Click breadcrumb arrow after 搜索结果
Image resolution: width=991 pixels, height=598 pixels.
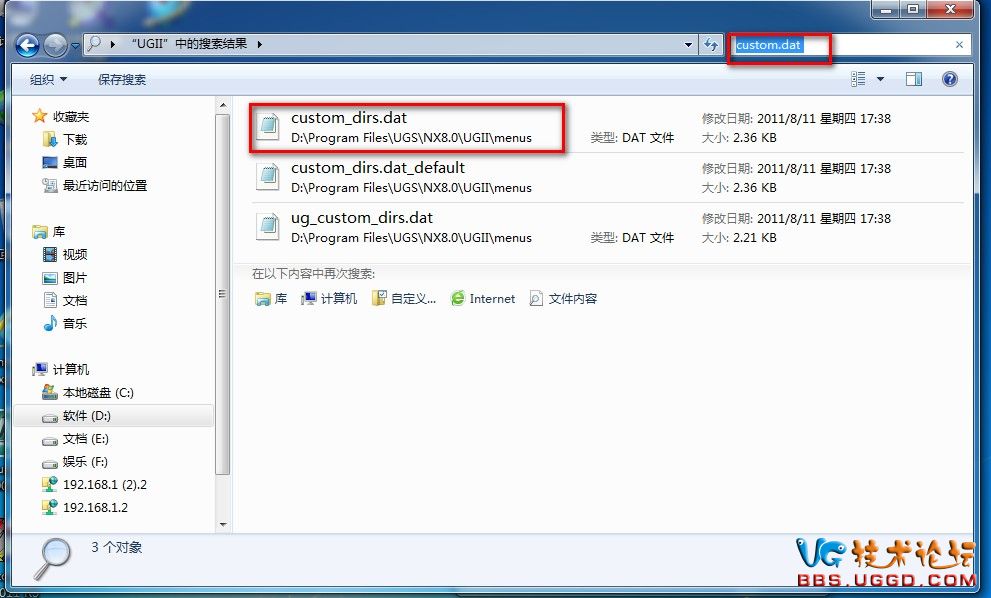[x=259, y=44]
